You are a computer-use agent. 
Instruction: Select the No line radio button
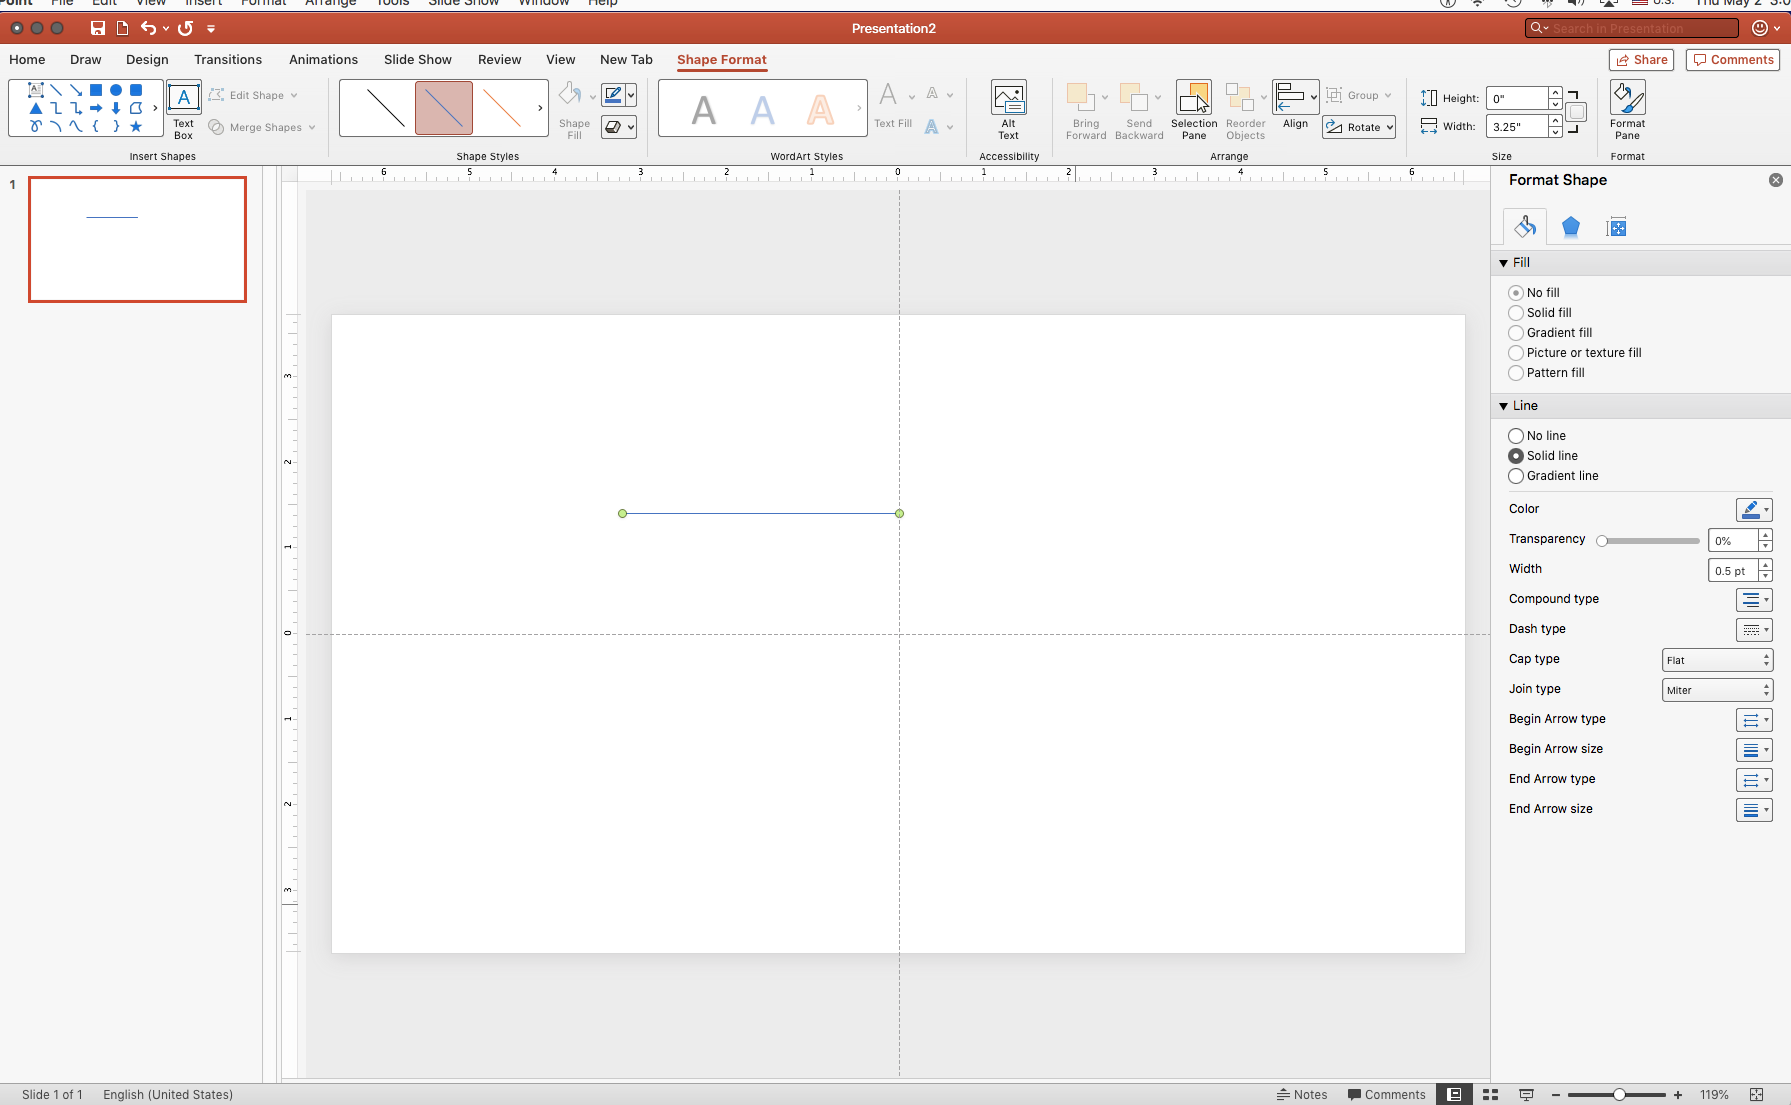click(1516, 436)
